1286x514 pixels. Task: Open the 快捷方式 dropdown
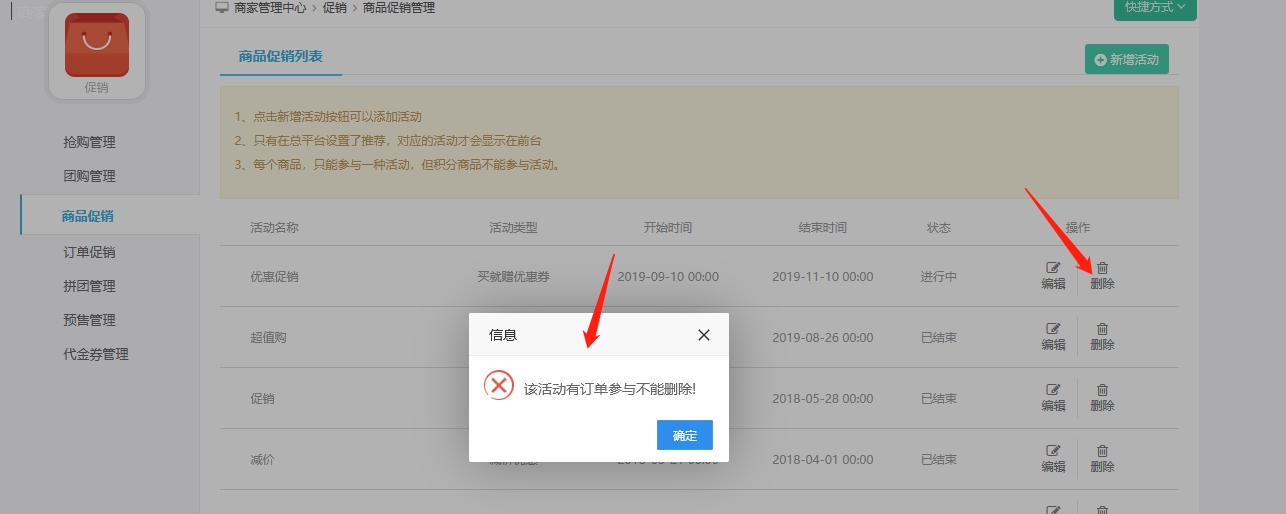pos(1155,7)
